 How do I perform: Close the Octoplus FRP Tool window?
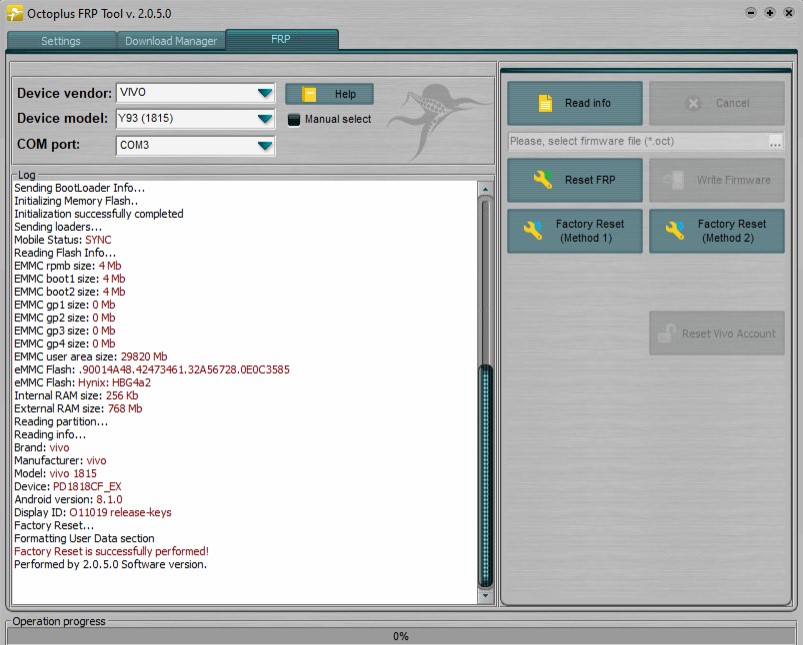pyautogui.click(x=789, y=13)
